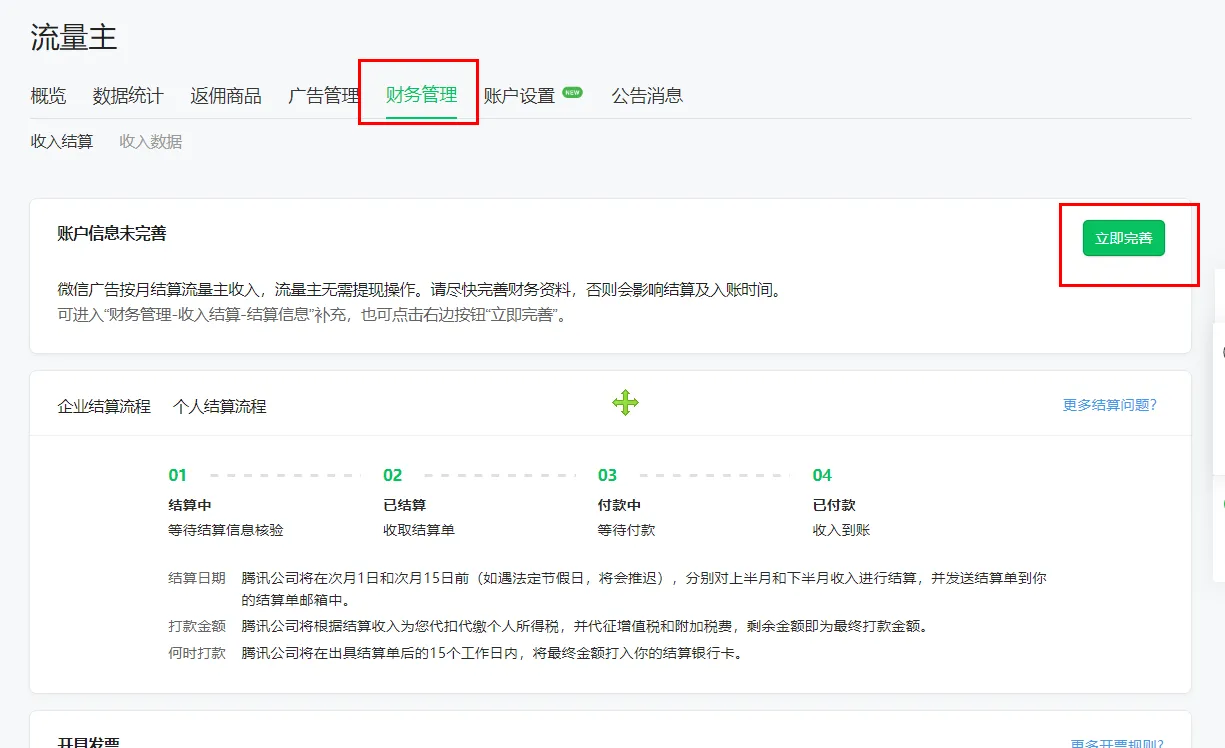Open the 返佣商品 tab
The image size is (1225, 748).
pos(226,95)
